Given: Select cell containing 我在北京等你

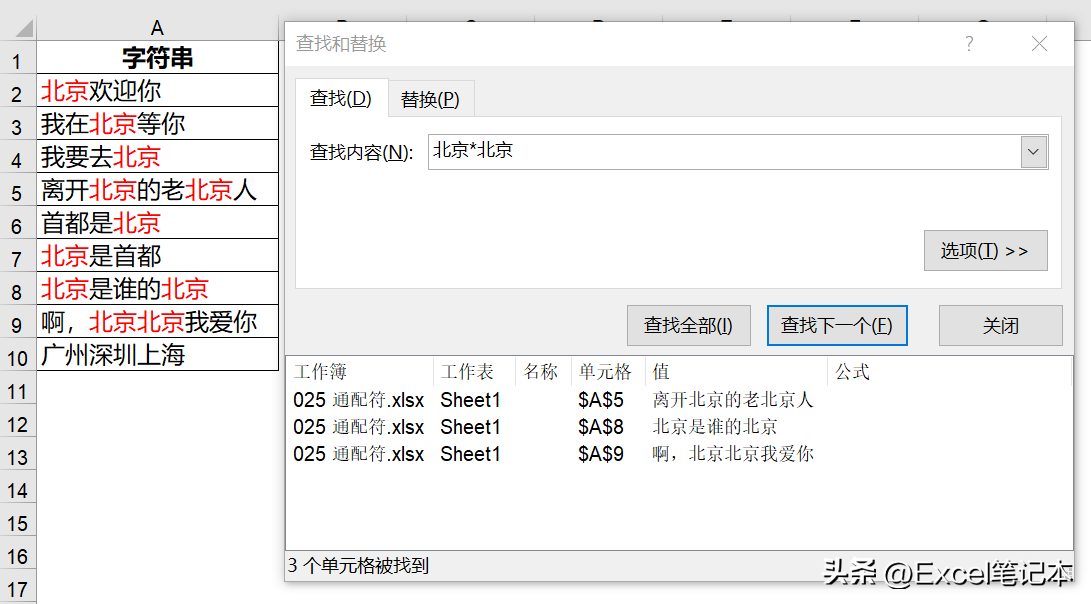Looking at the screenshot, I should pyautogui.click(x=157, y=123).
